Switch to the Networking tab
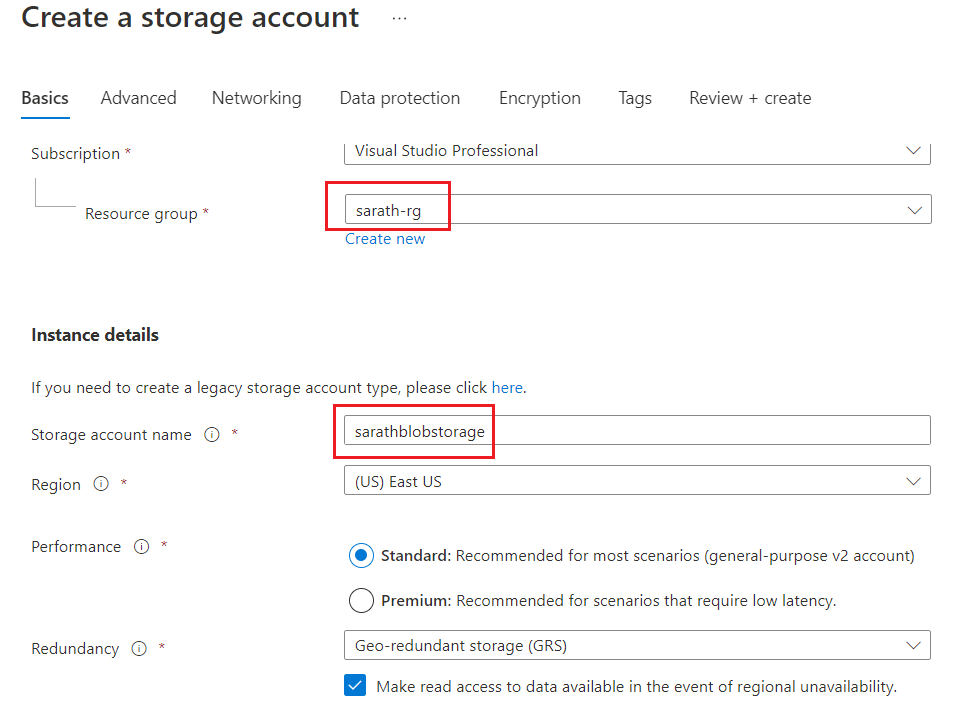Image resolution: width=954 pixels, height=715 pixels. coord(256,98)
